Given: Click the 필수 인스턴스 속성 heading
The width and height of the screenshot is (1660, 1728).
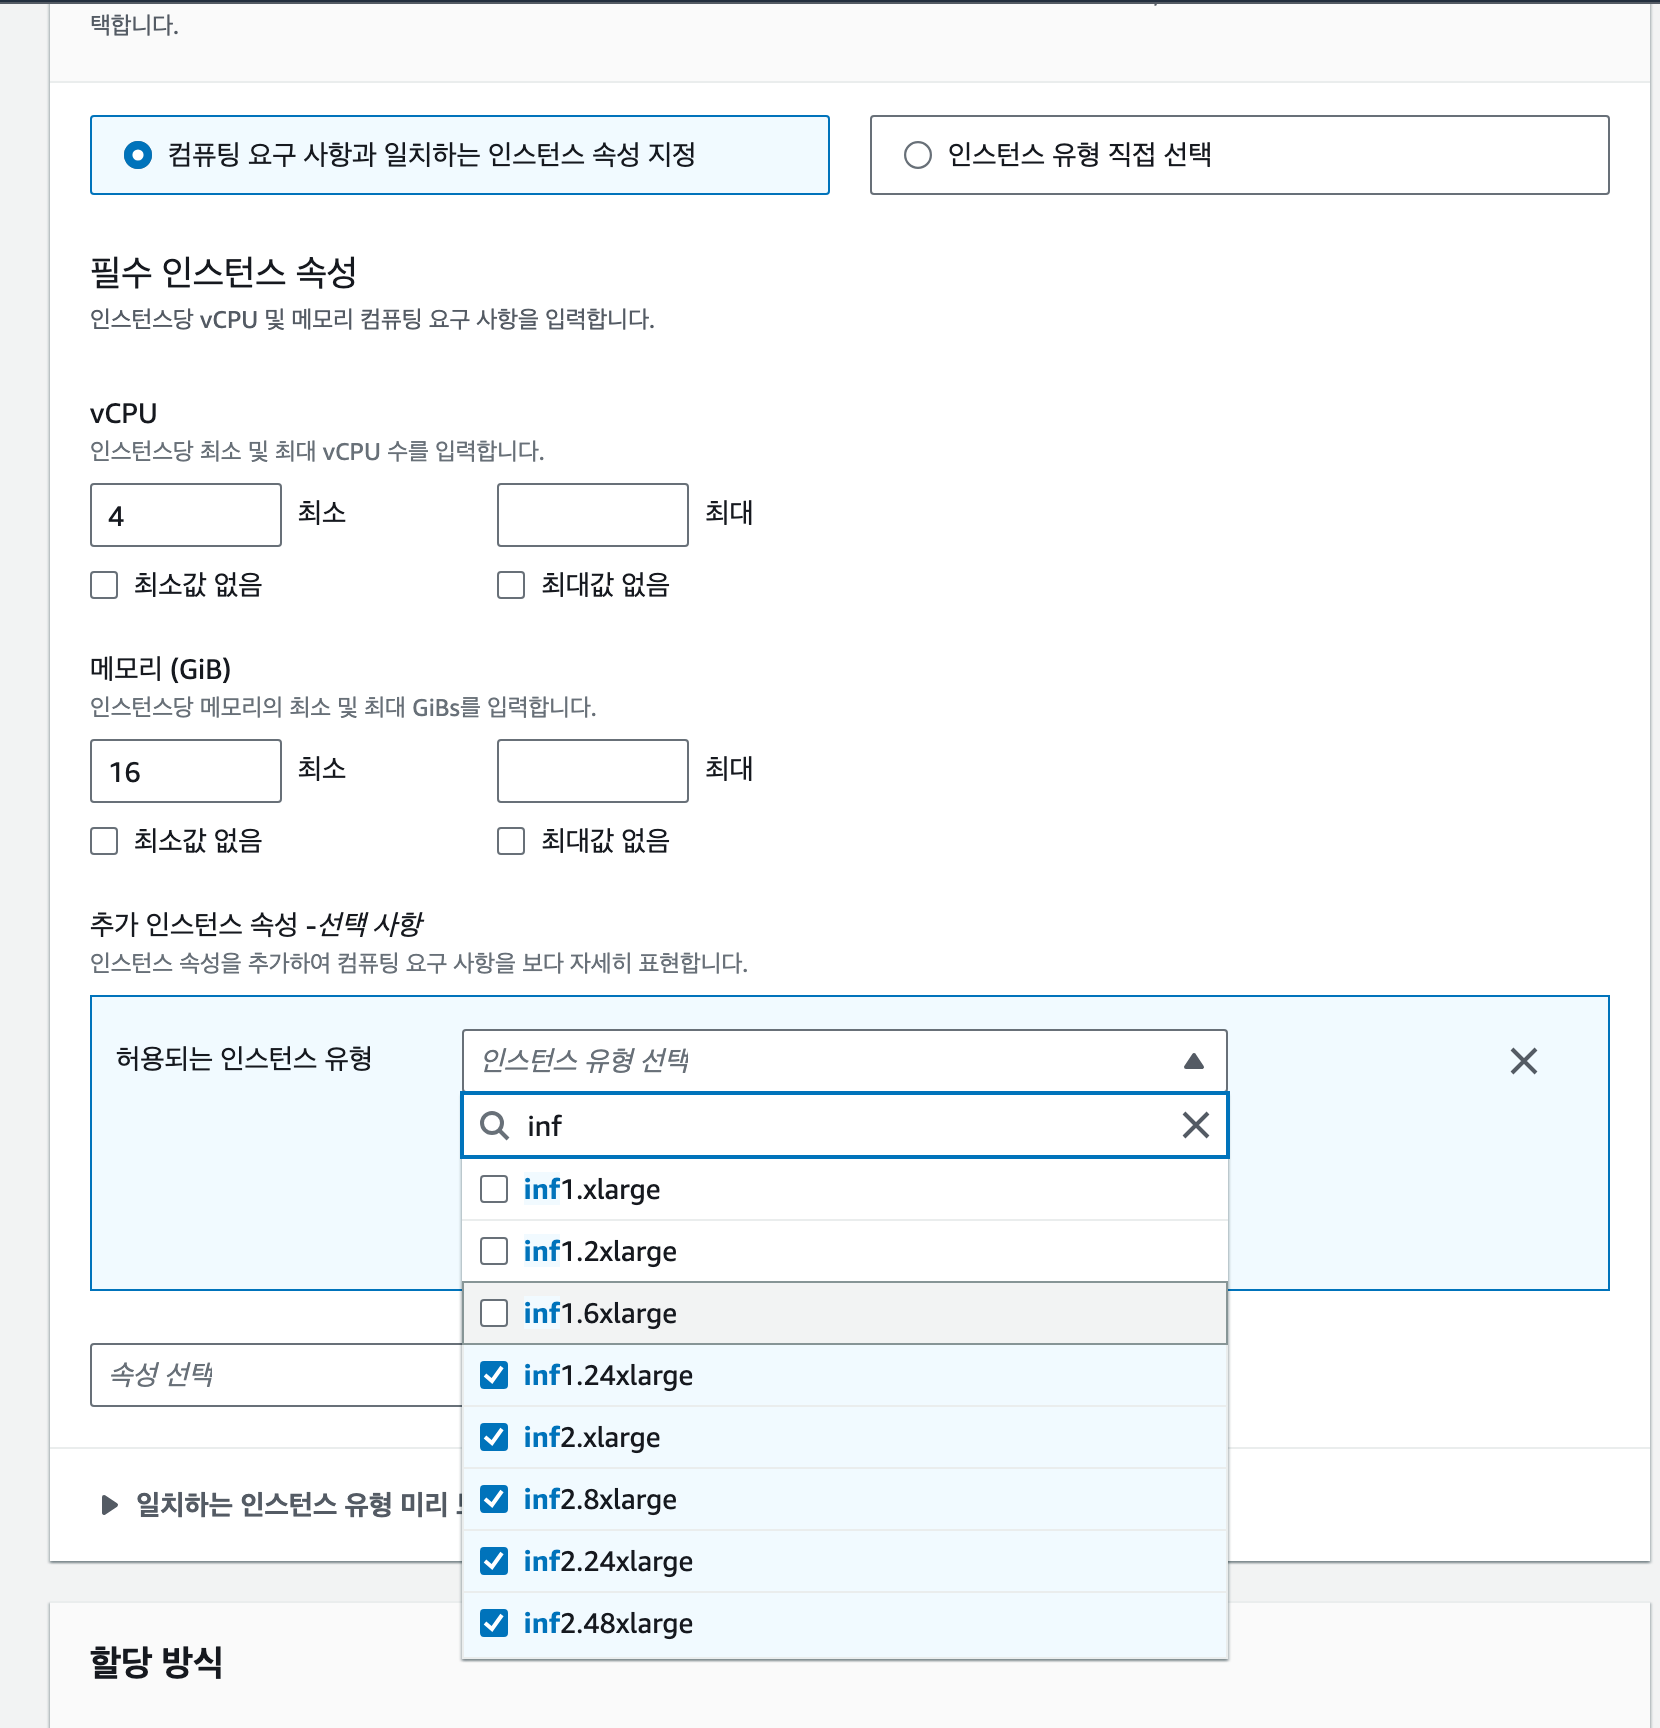Looking at the screenshot, I should [223, 272].
